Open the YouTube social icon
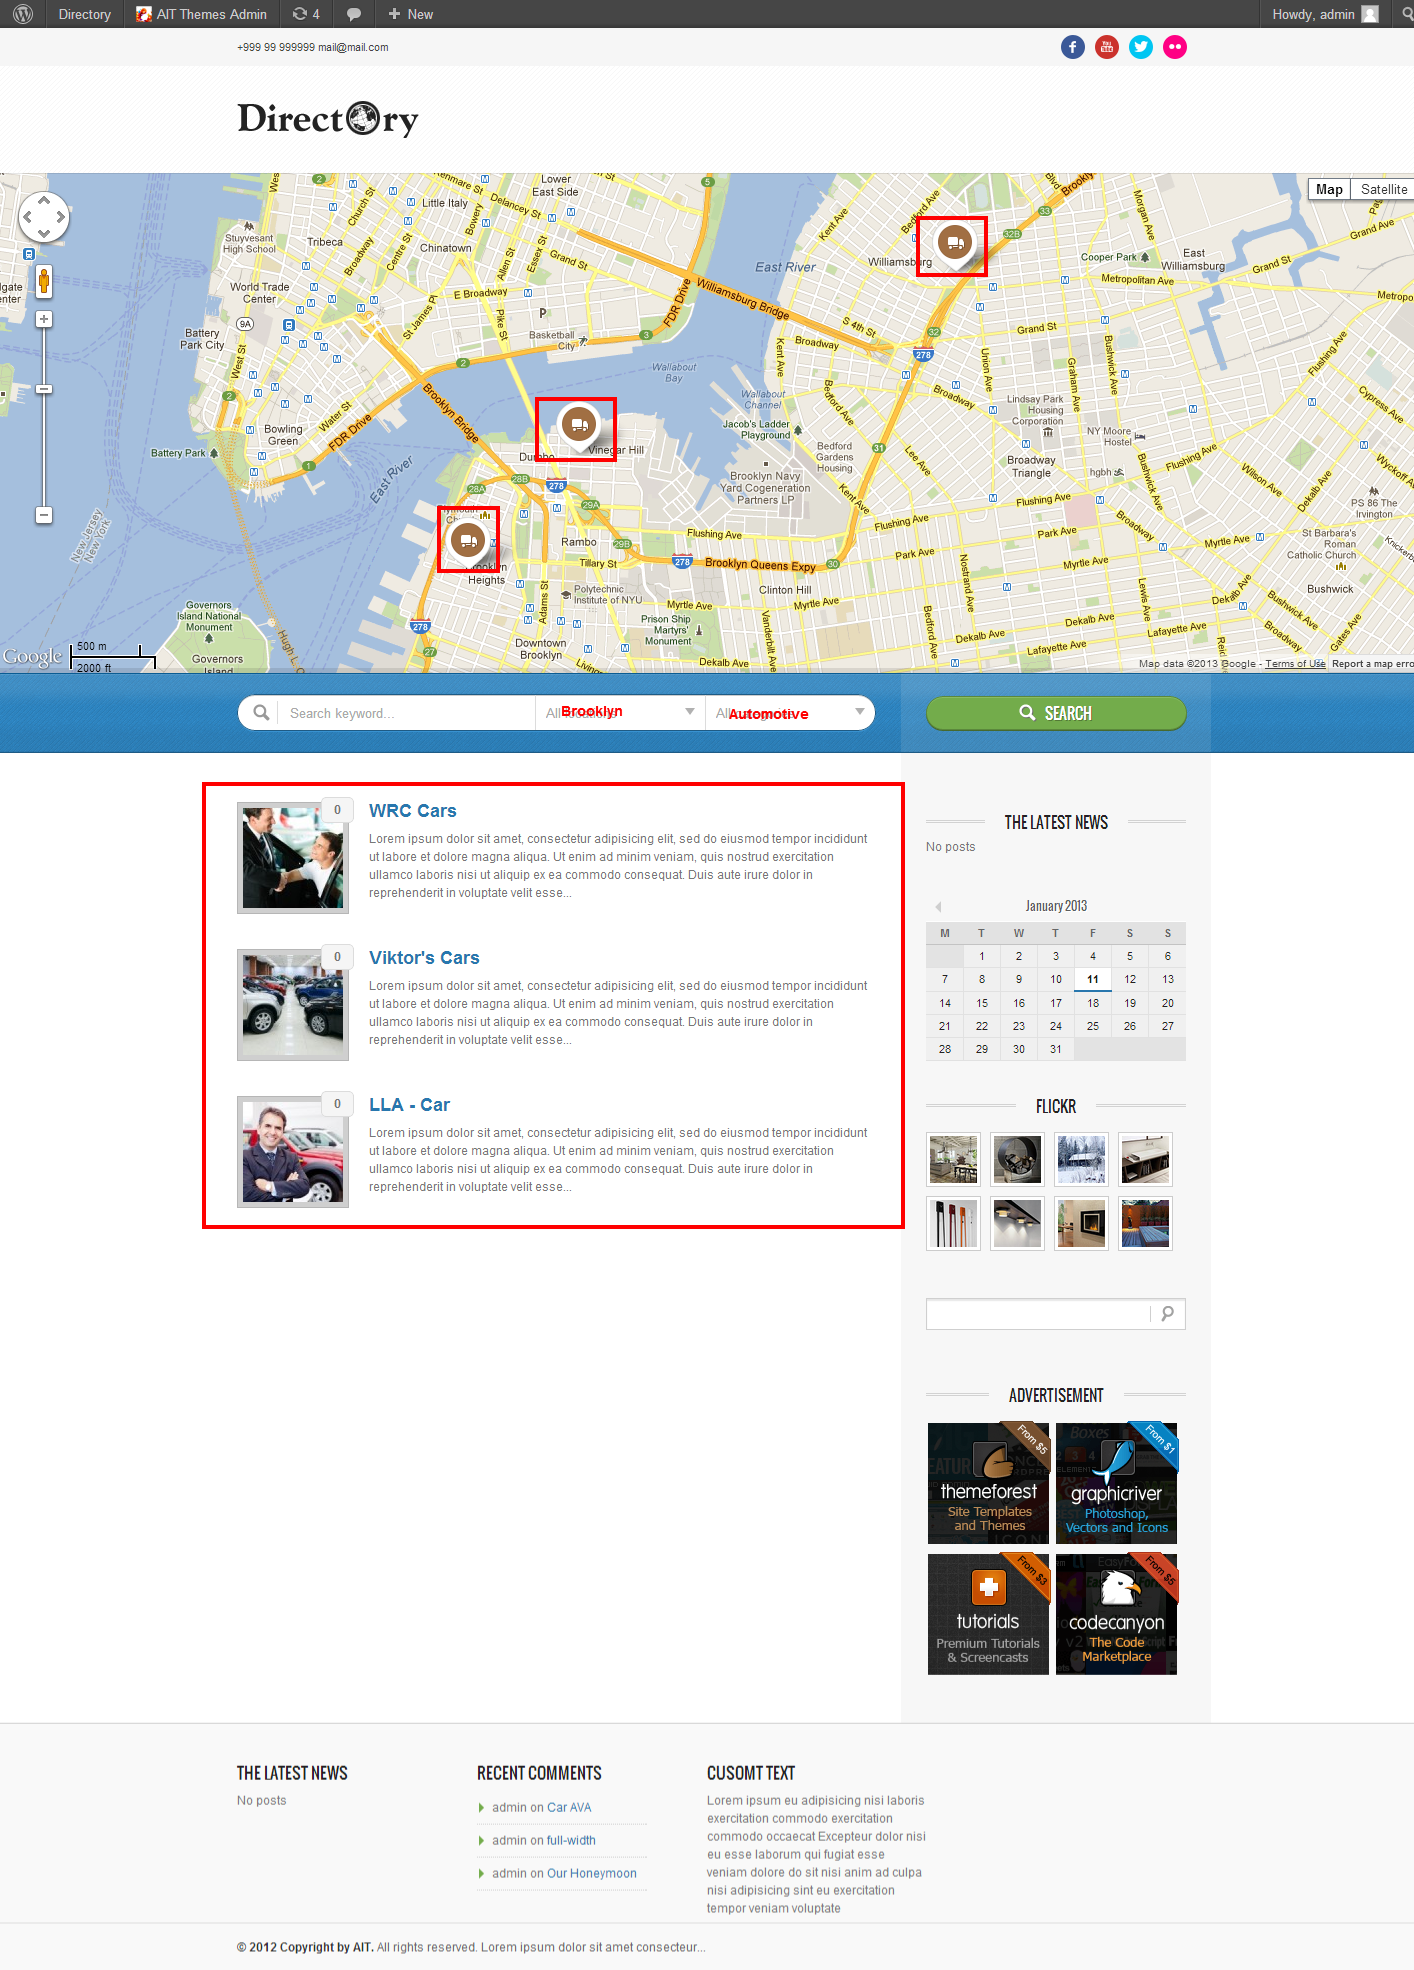This screenshot has width=1414, height=1970. coord(1106,47)
